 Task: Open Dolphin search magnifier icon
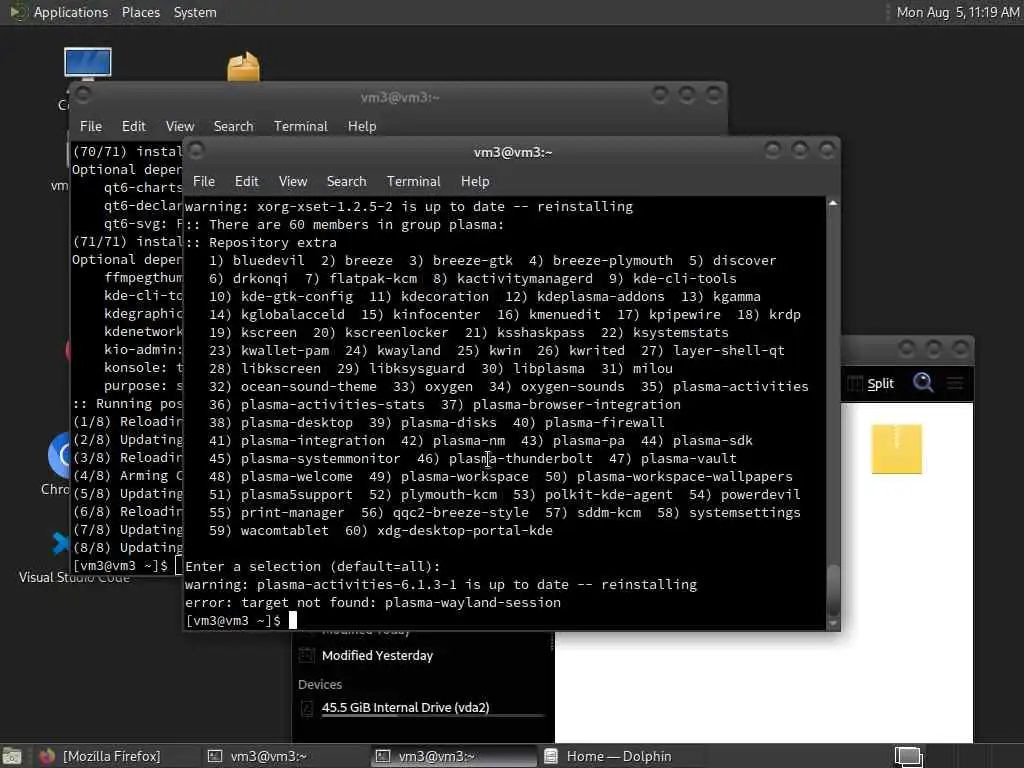923,382
